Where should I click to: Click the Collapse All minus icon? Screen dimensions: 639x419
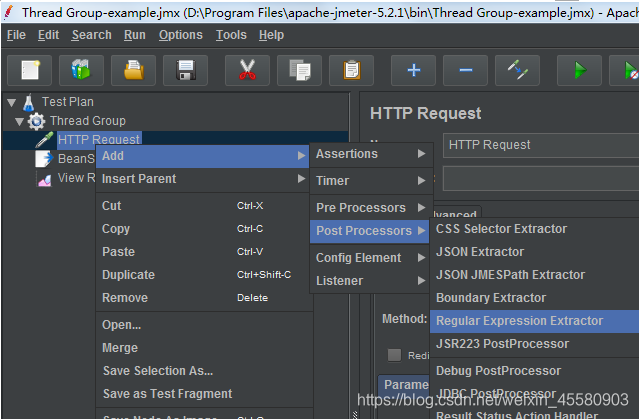coord(465,70)
